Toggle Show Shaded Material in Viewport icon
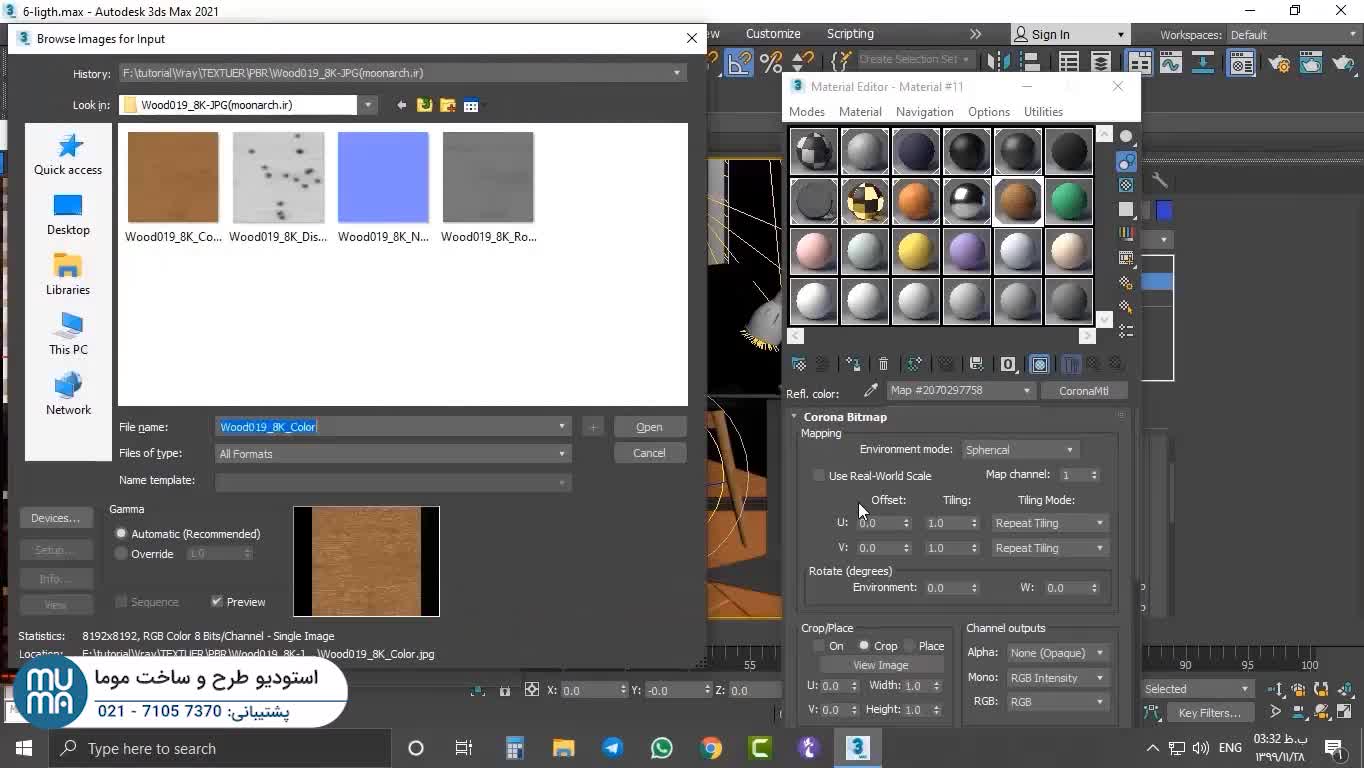This screenshot has height=768, width=1364. [x=1039, y=364]
